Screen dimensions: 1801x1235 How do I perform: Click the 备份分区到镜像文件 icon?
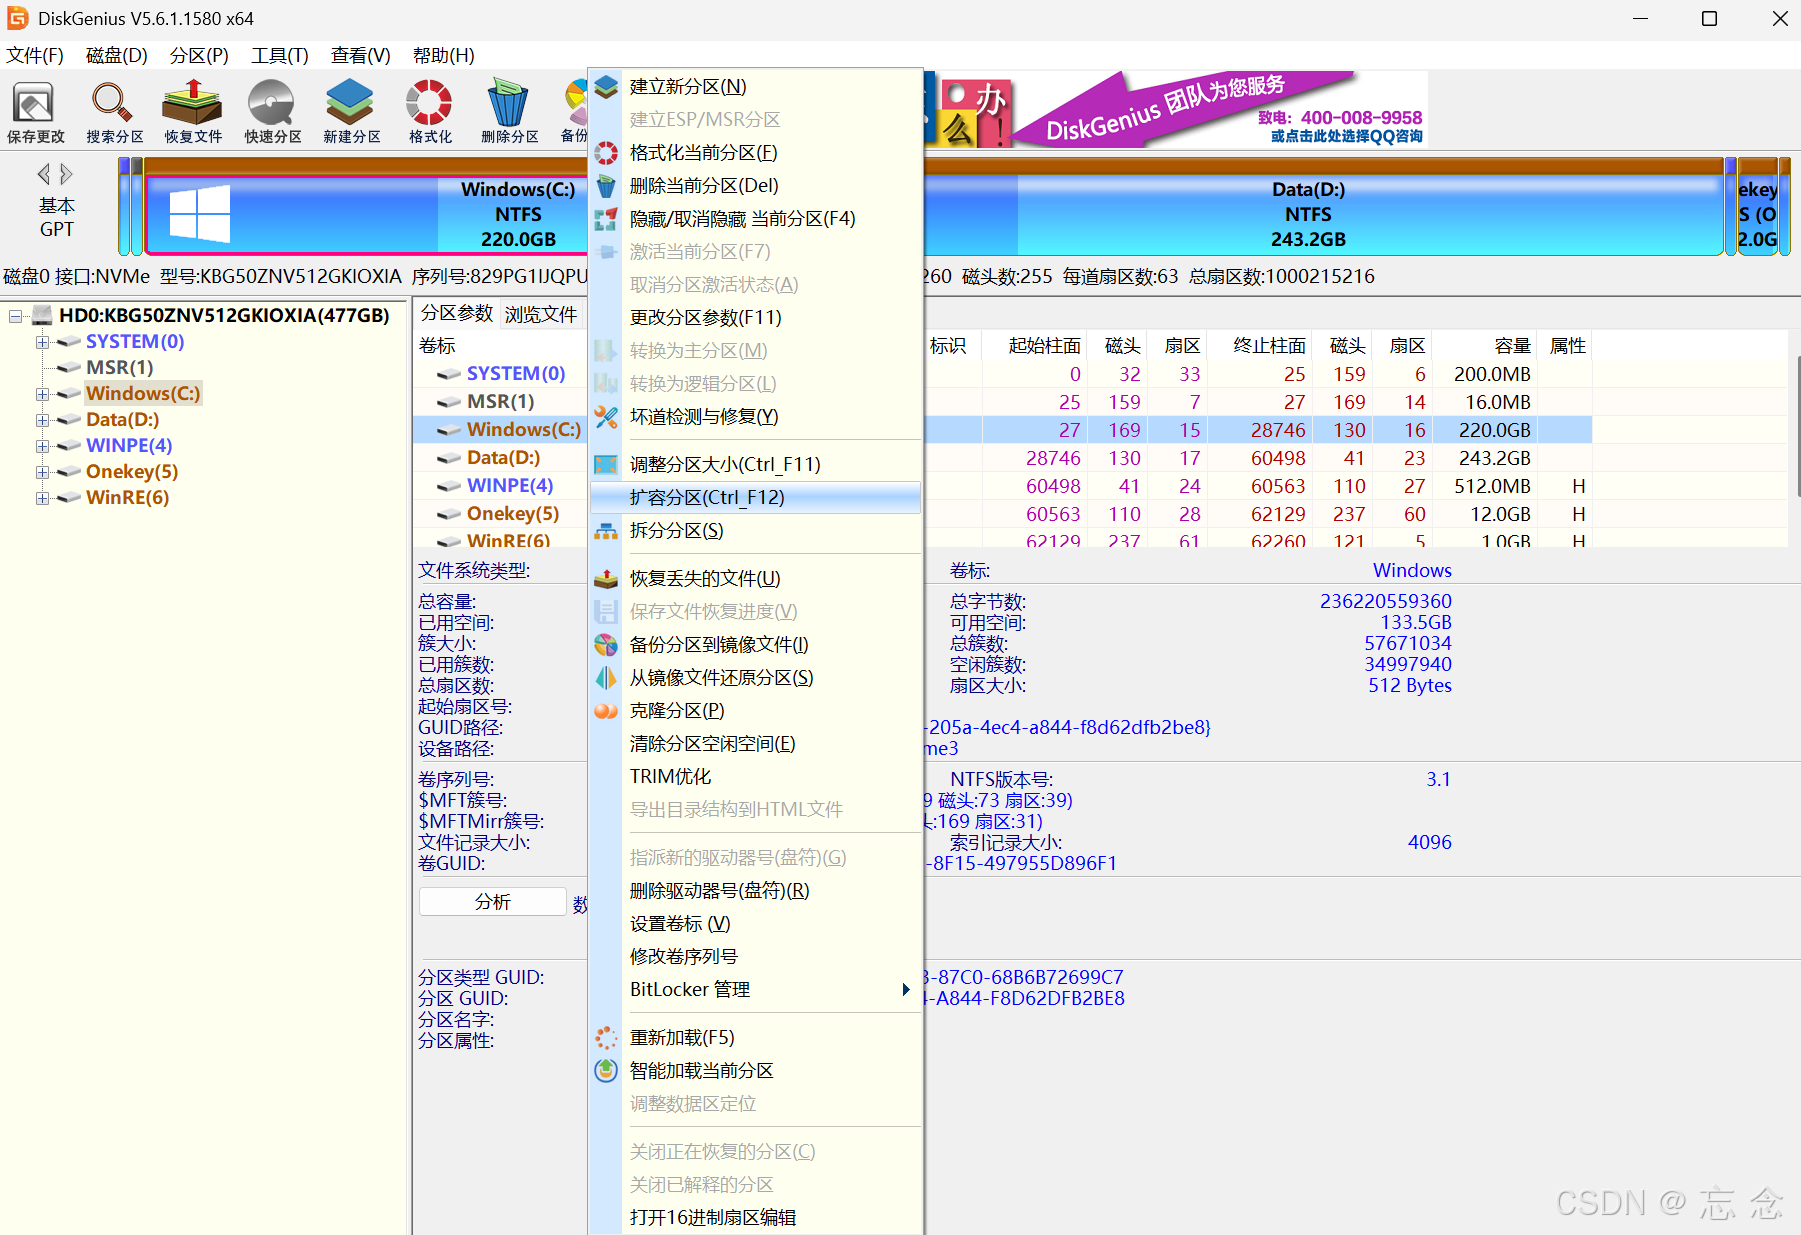click(606, 645)
